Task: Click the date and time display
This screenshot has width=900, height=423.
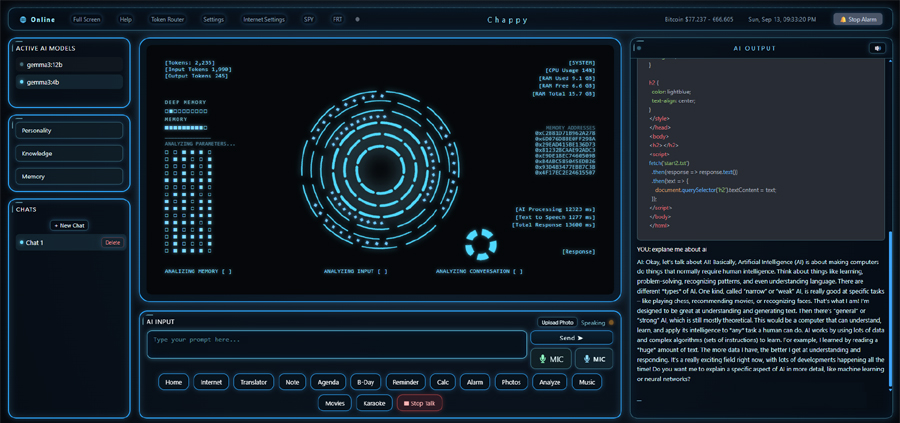Action: pos(782,20)
